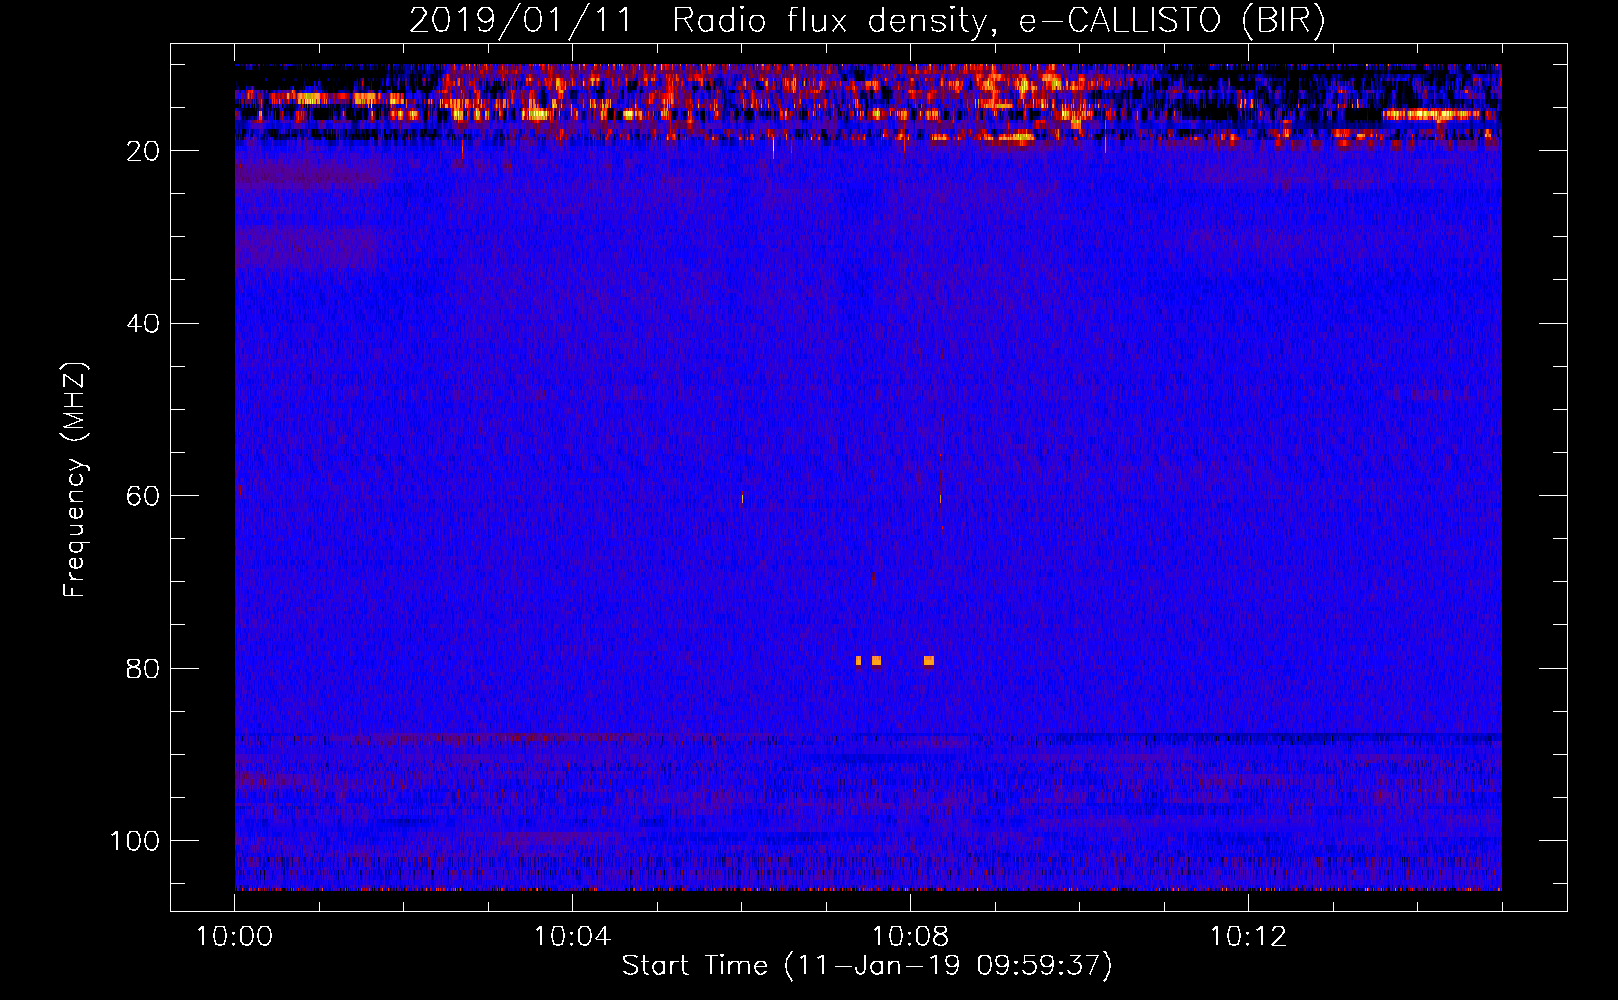1618x1000 pixels.
Task: Click the 20 MHz frequency tick label
Action: pyautogui.click(x=143, y=151)
